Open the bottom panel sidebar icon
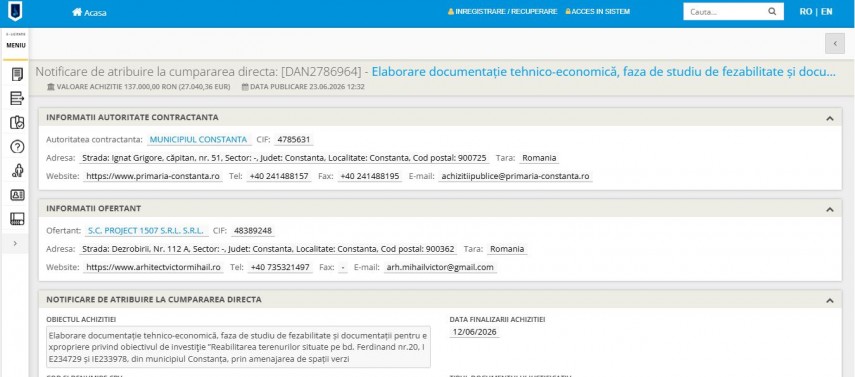 pos(17,219)
